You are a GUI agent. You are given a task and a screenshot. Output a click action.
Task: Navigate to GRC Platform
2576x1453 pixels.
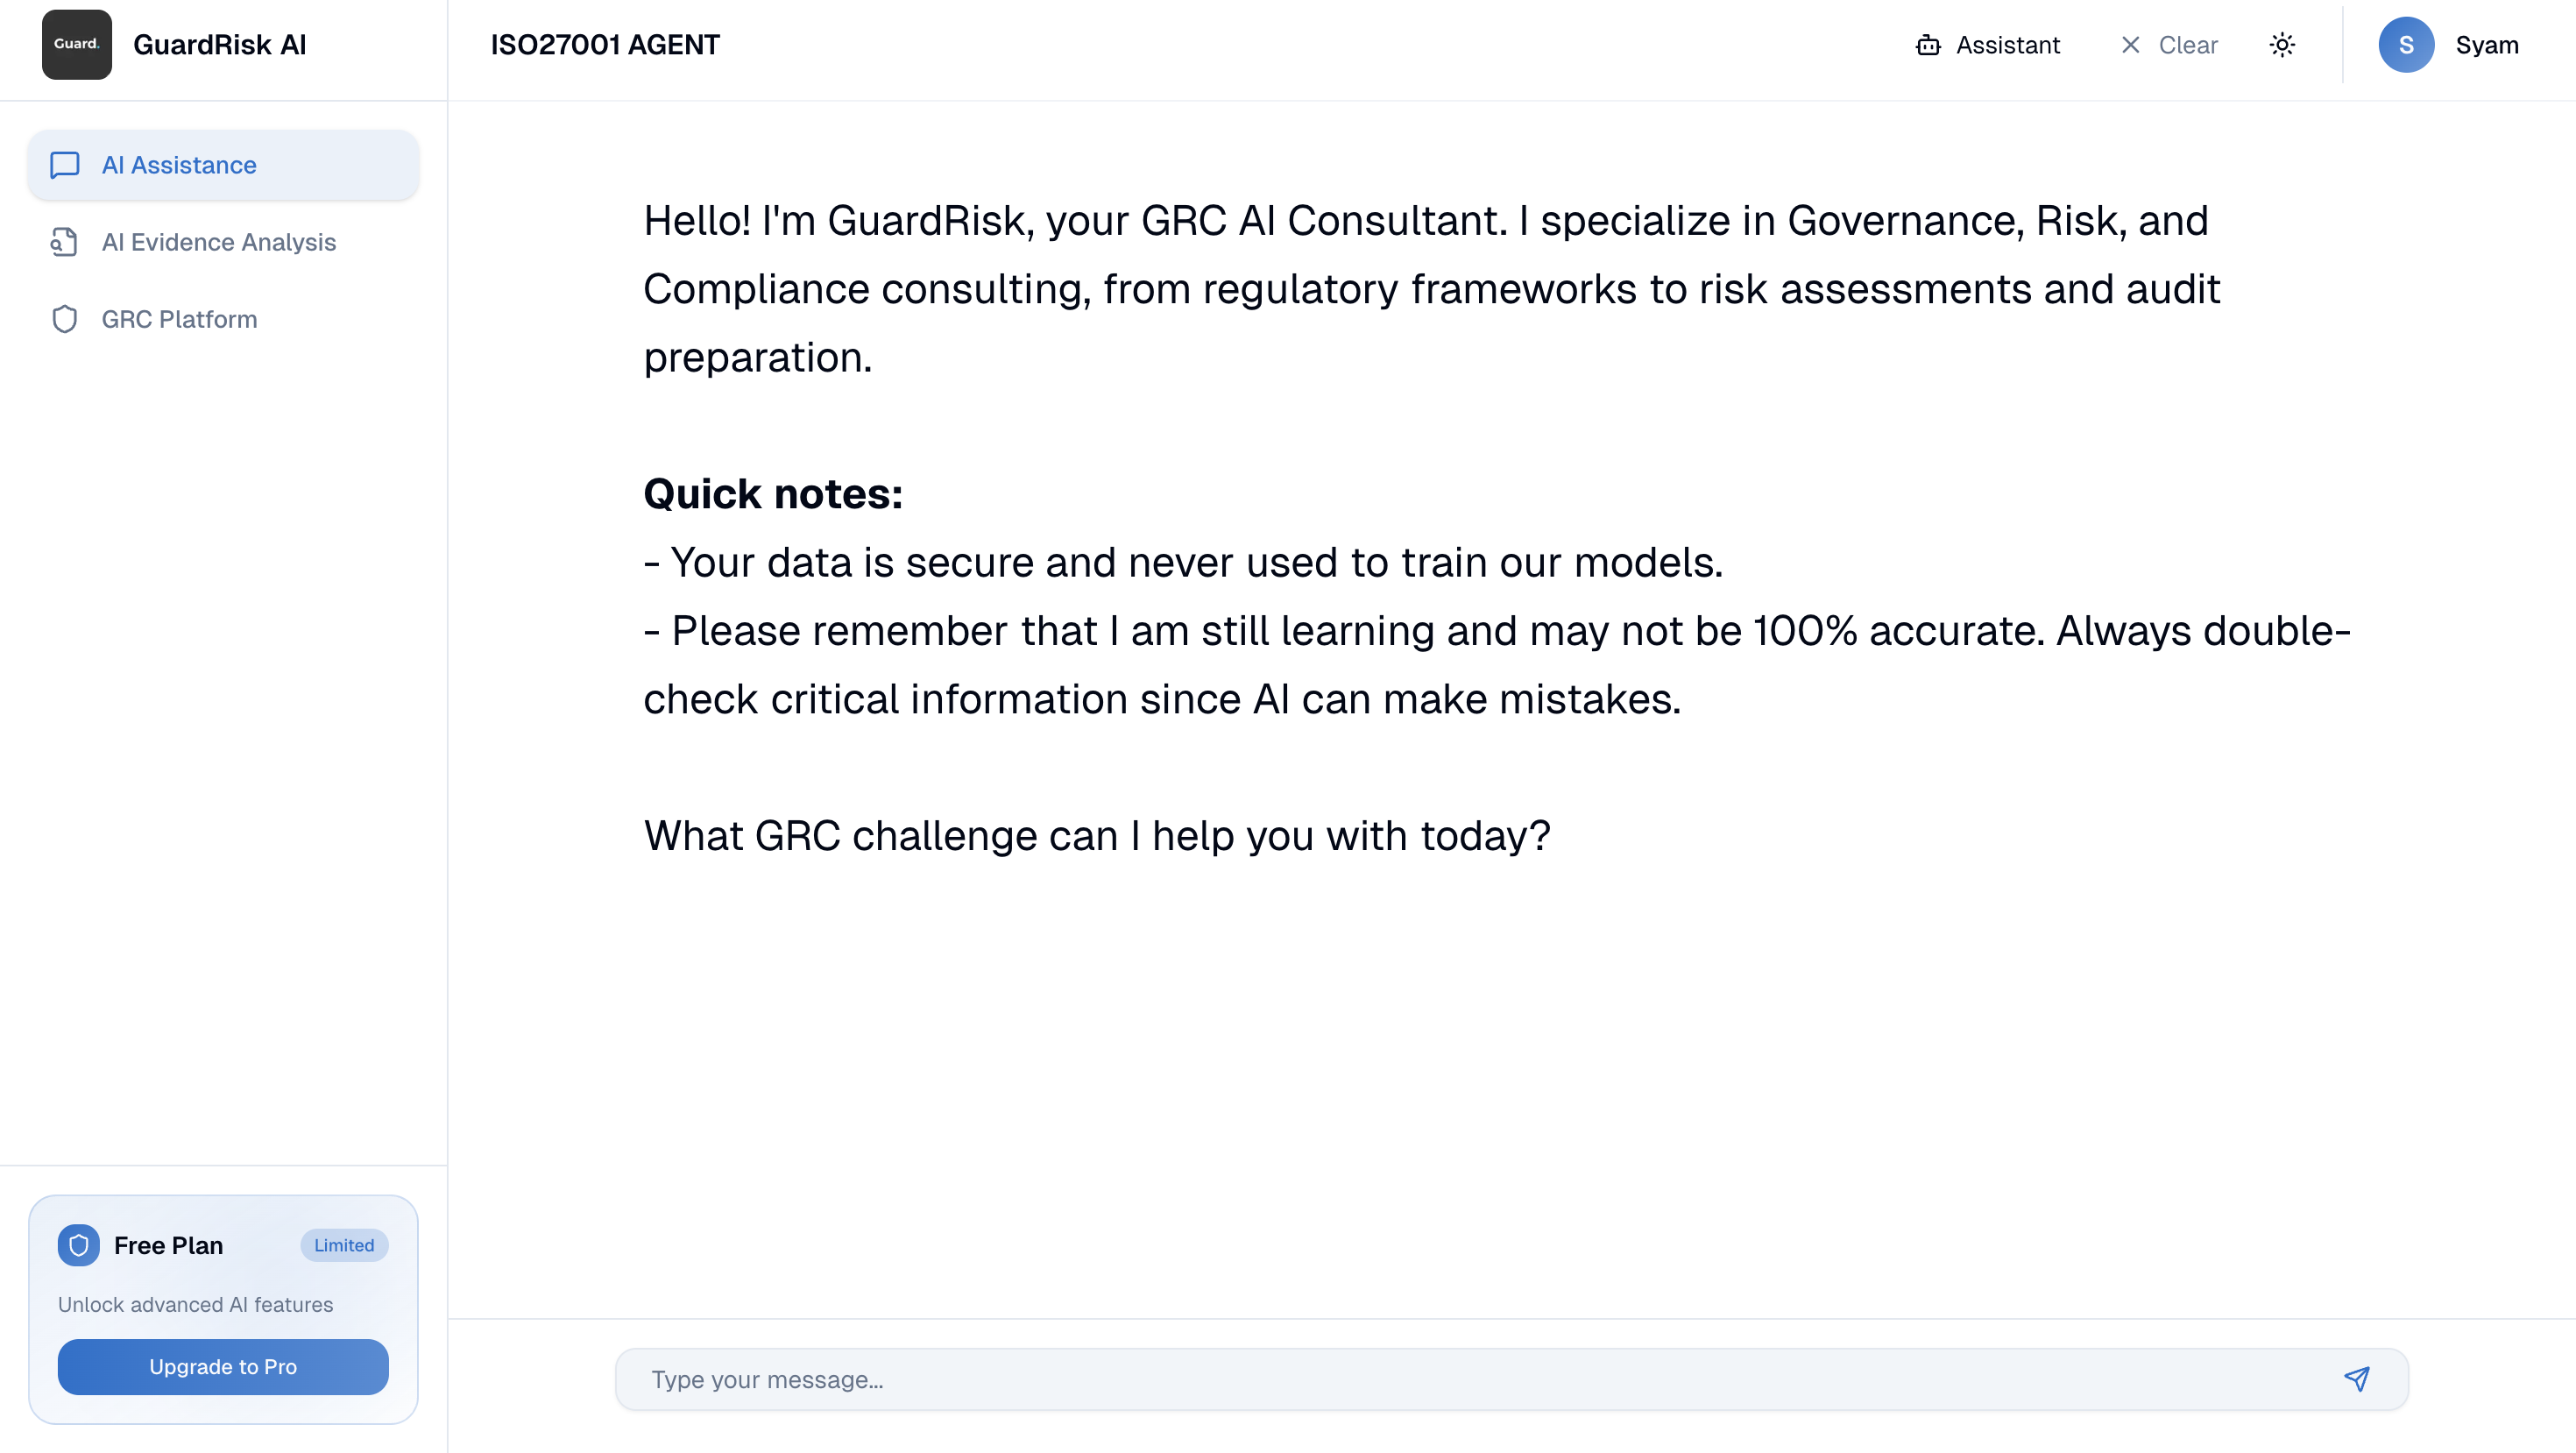pyautogui.click(x=179, y=319)
